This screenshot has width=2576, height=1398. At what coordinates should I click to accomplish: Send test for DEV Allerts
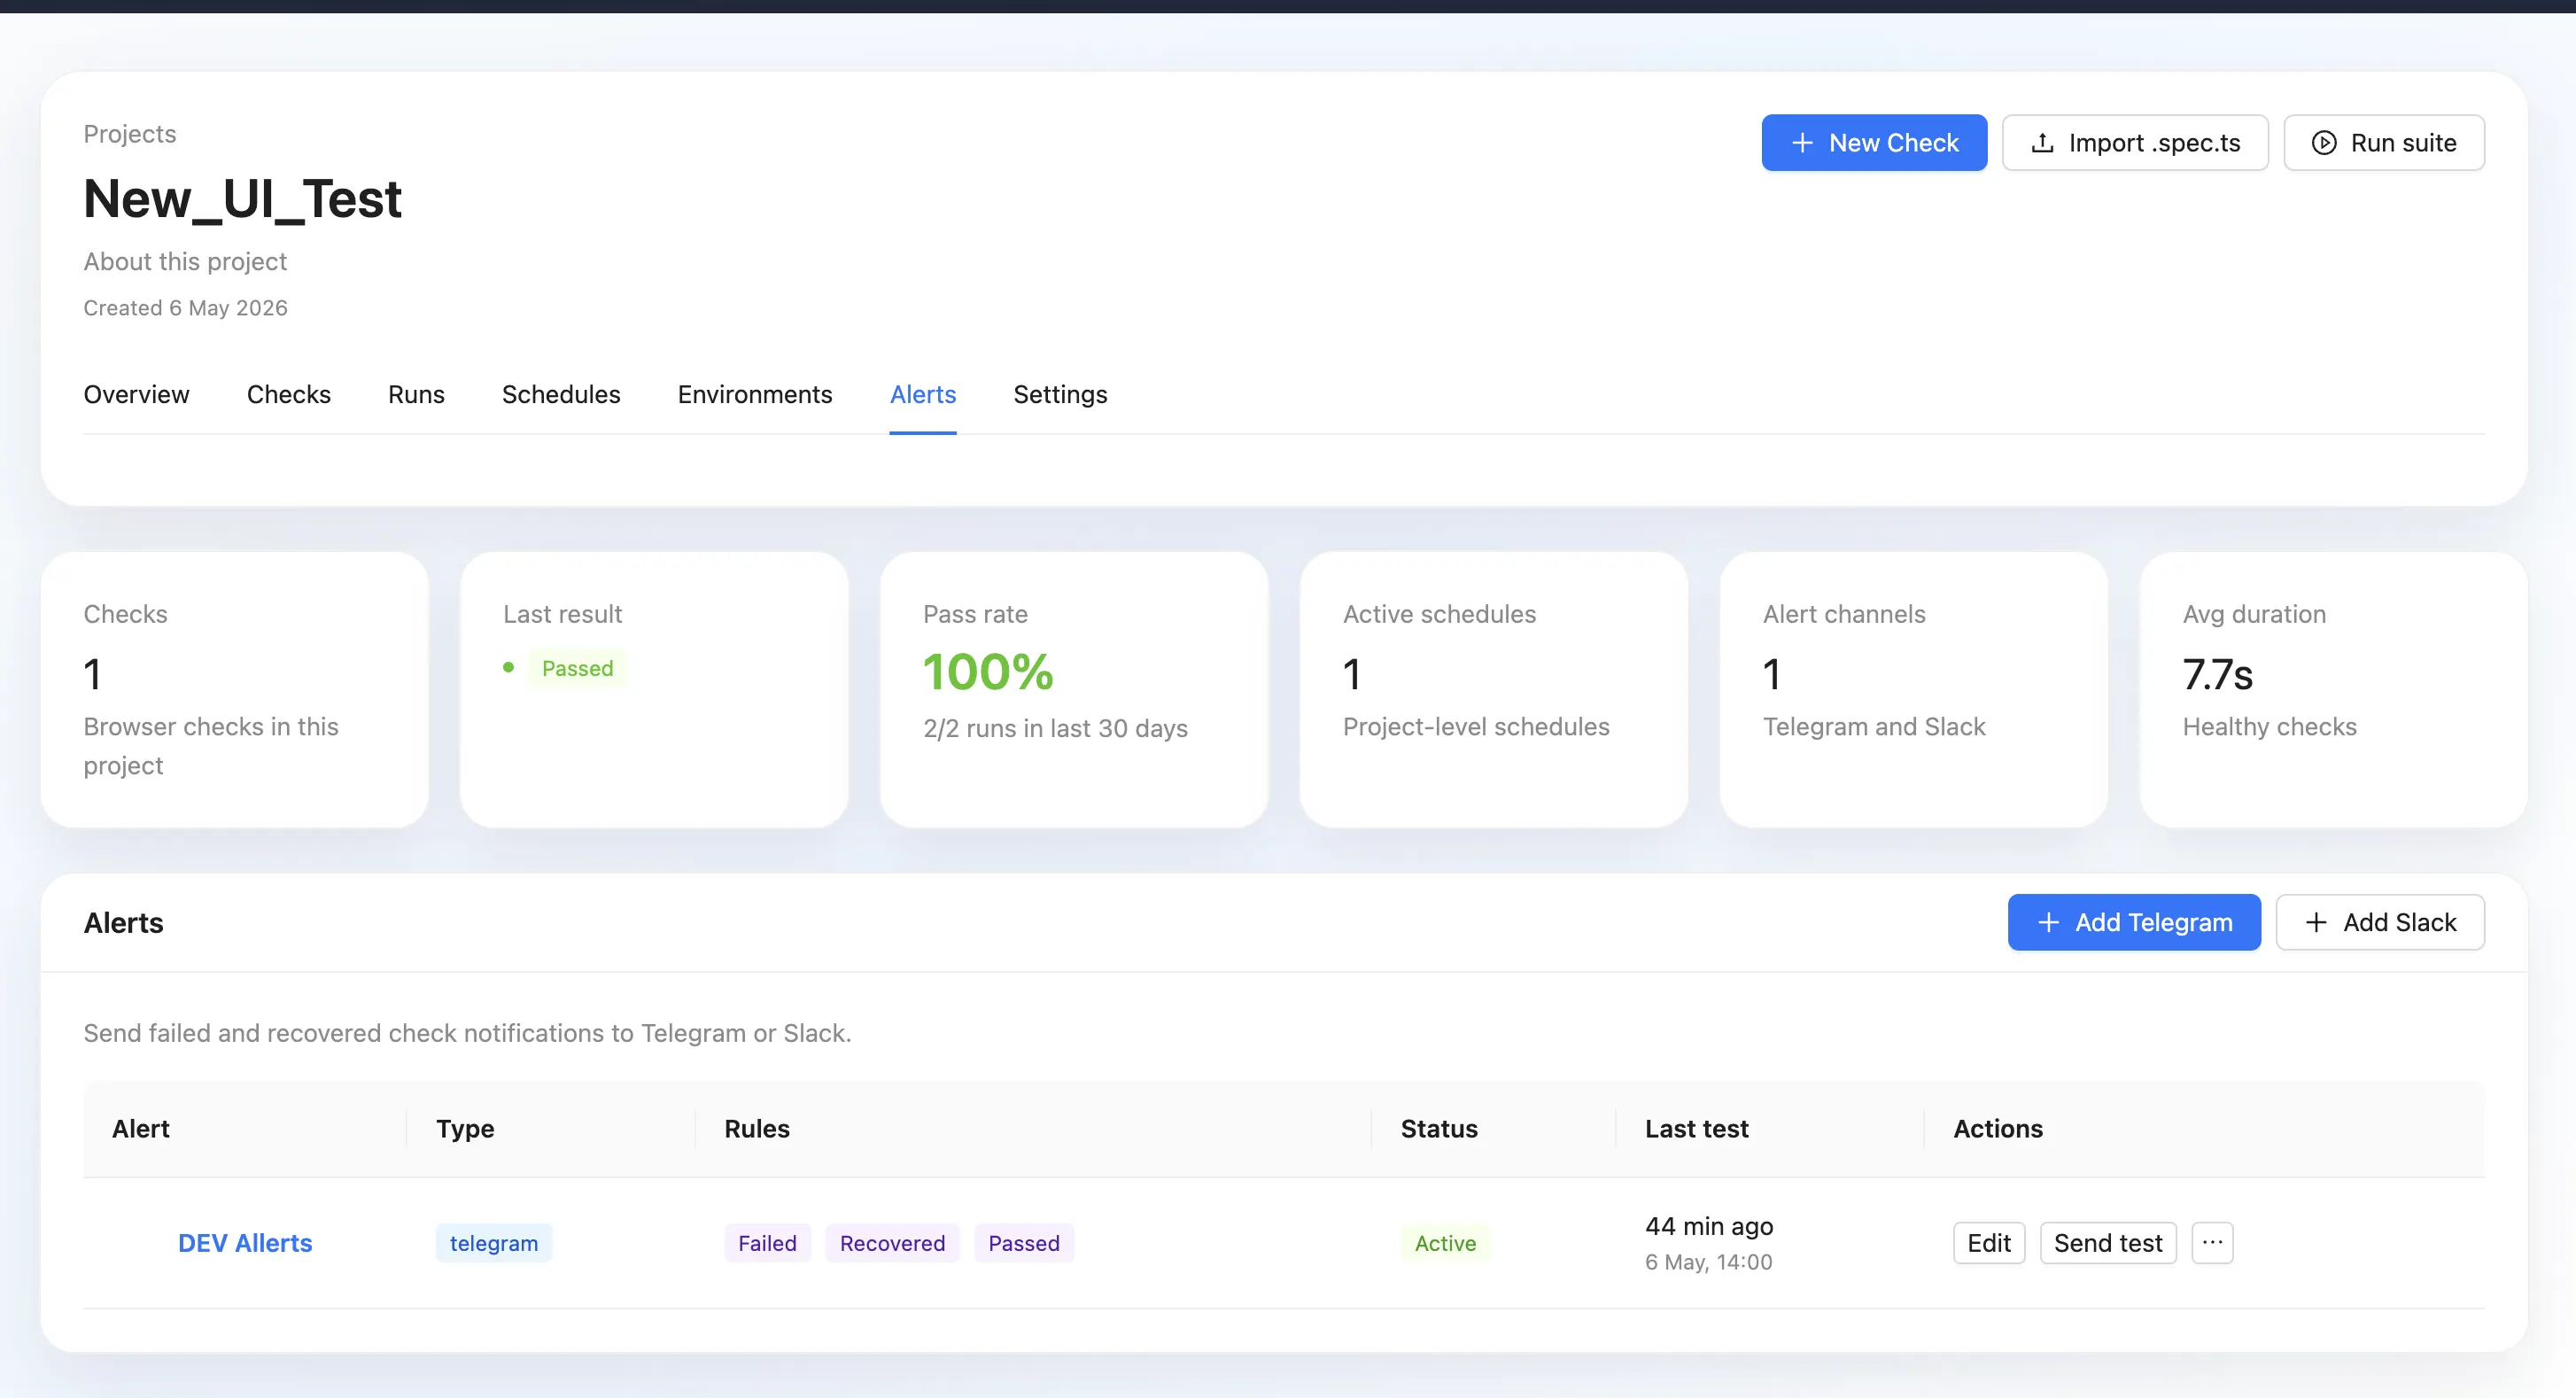pyautogui.click(x=2108, y=1243)
